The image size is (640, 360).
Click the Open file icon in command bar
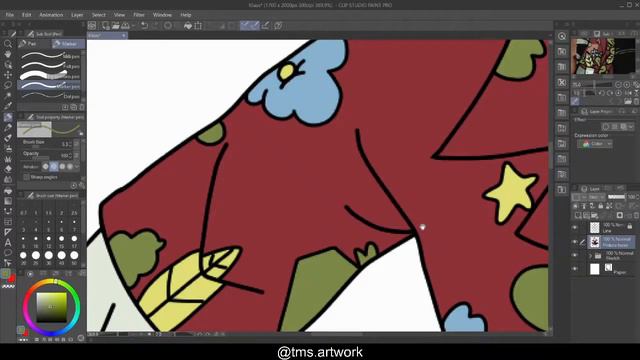116,26
